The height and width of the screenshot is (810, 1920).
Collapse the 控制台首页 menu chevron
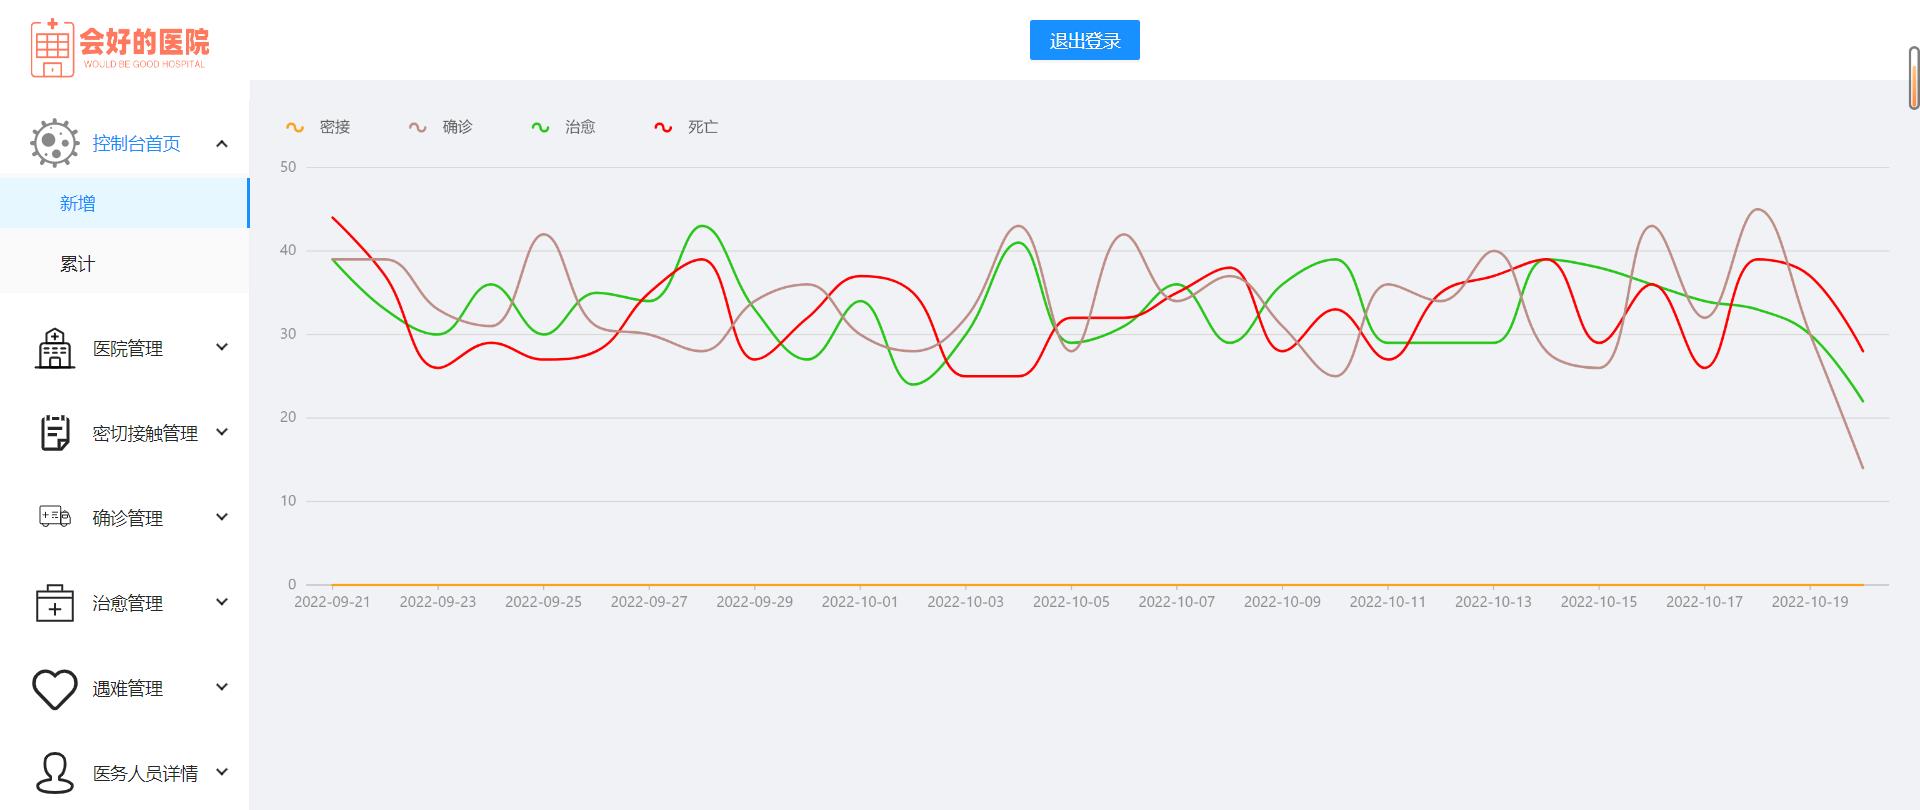point(222,144)
